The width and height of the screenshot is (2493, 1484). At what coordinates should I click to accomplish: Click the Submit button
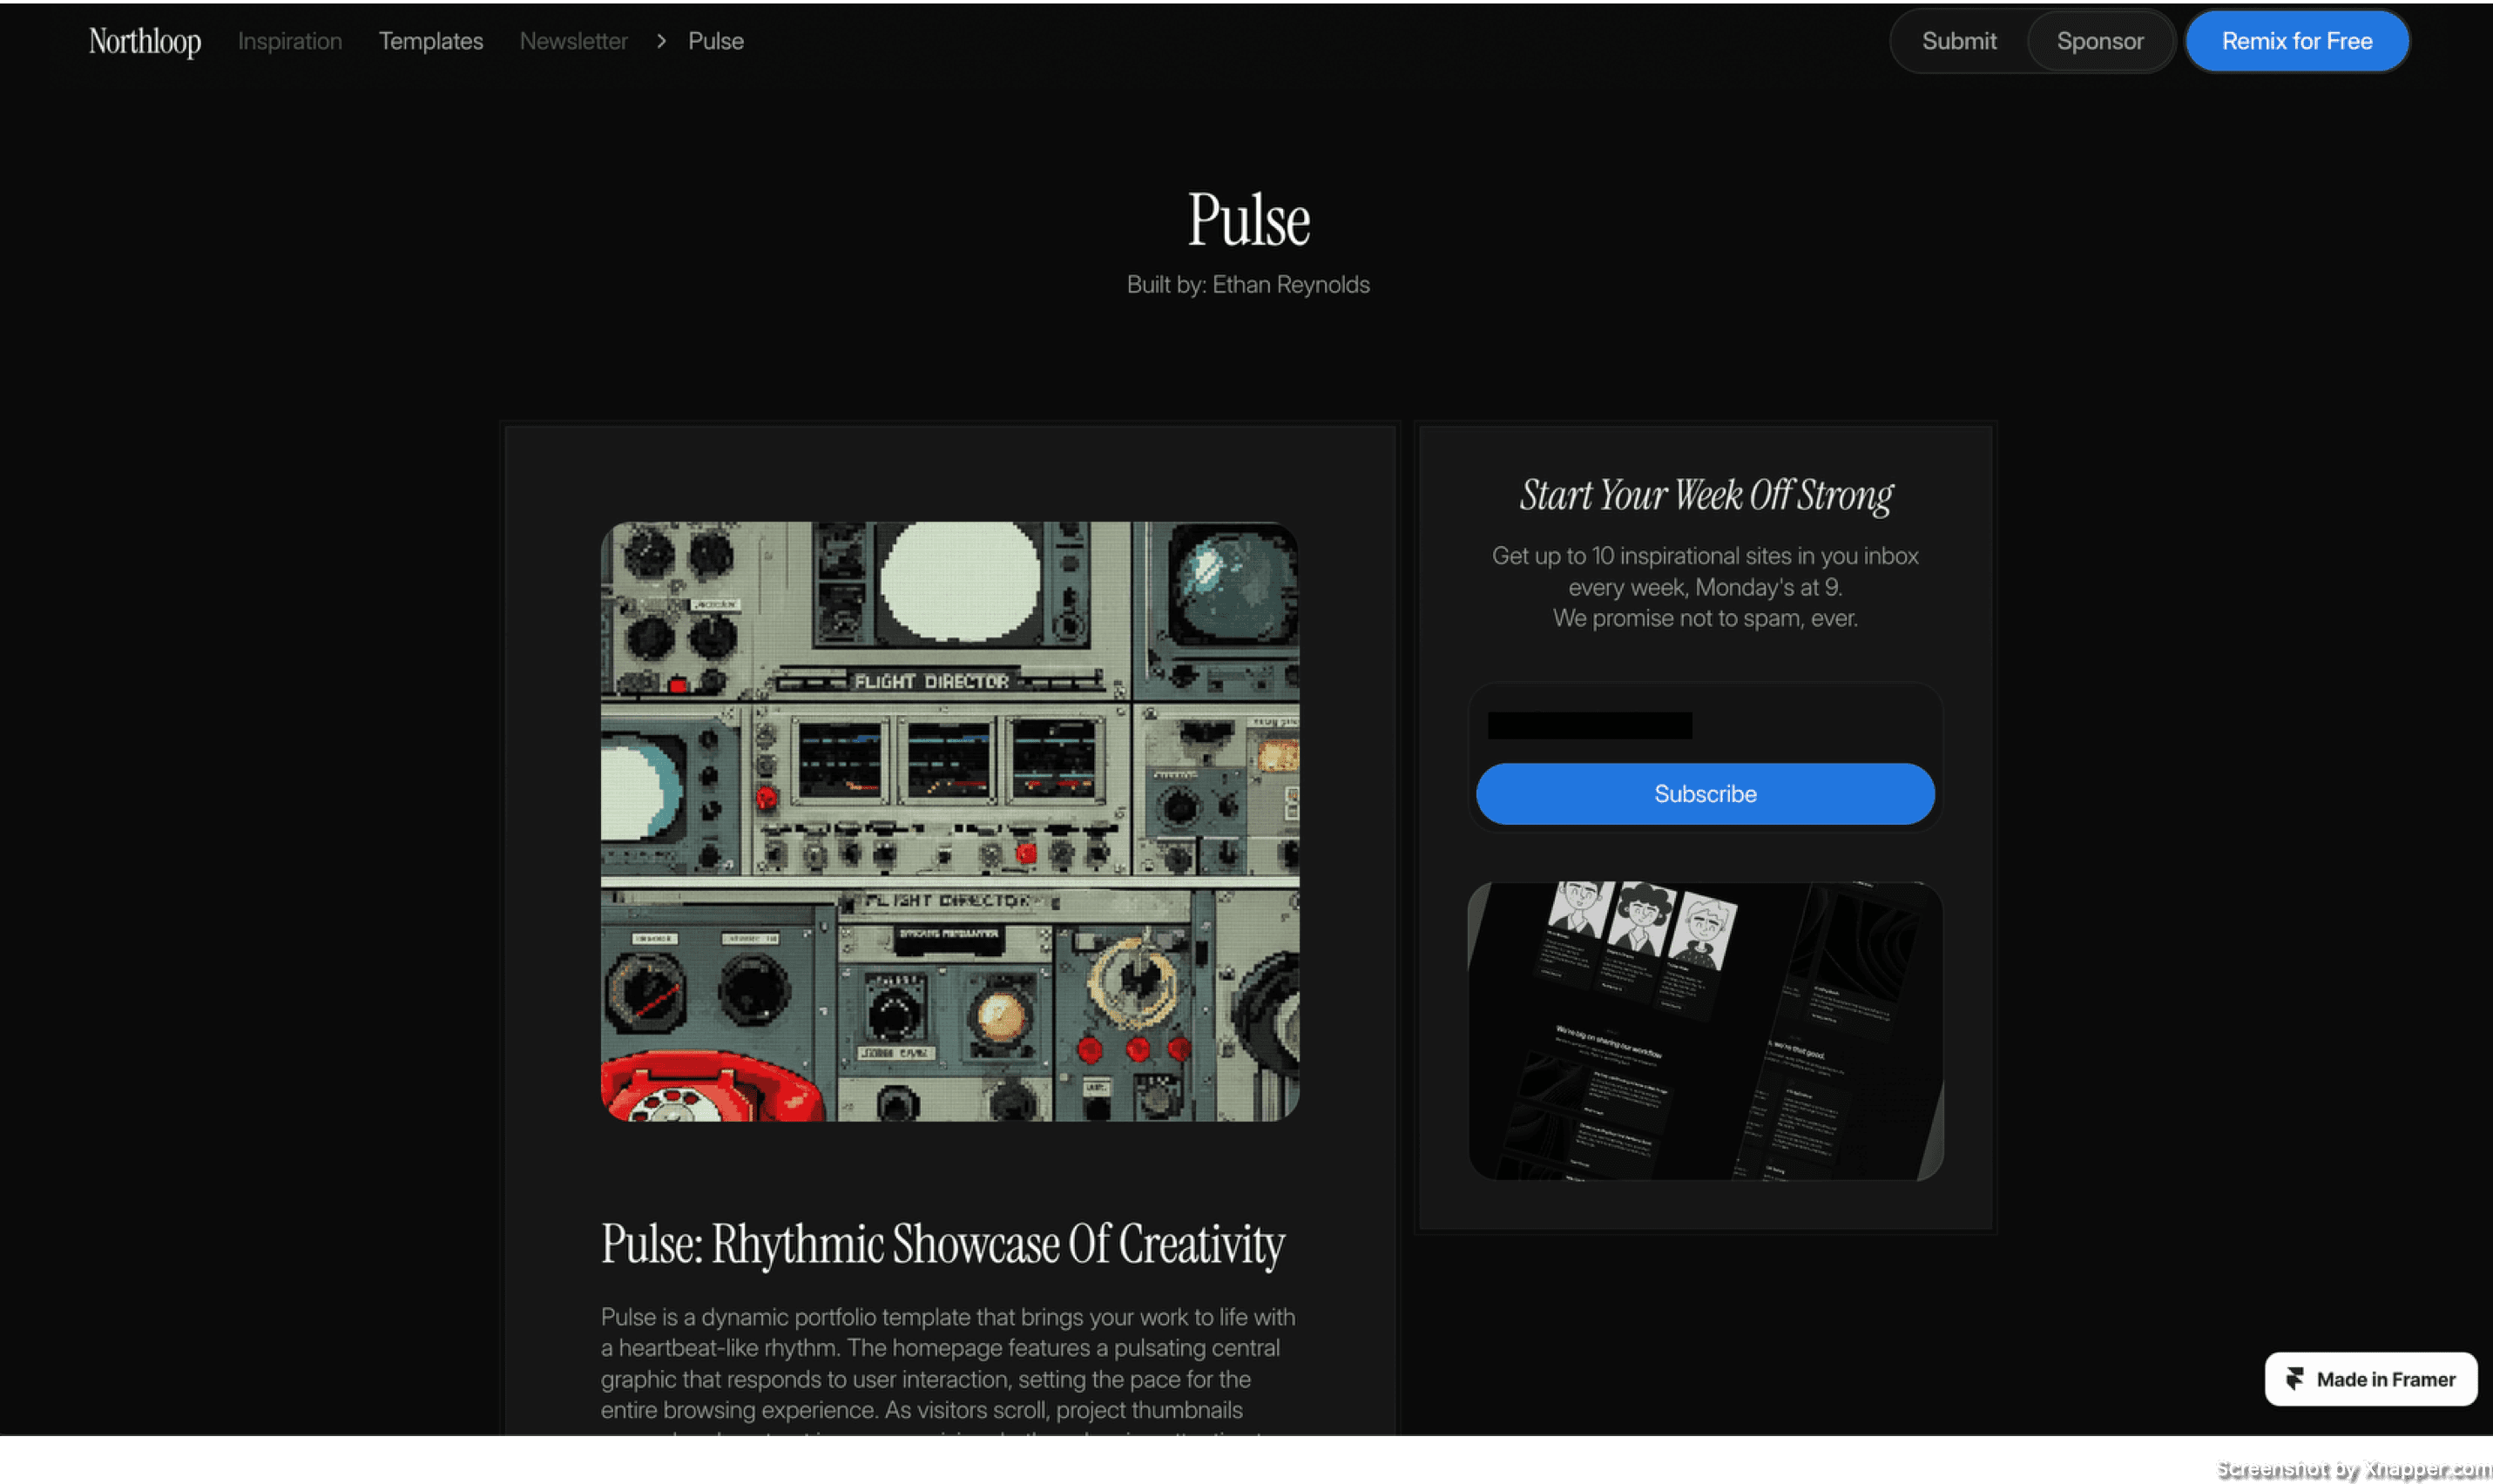click(x=1959, y=41)
